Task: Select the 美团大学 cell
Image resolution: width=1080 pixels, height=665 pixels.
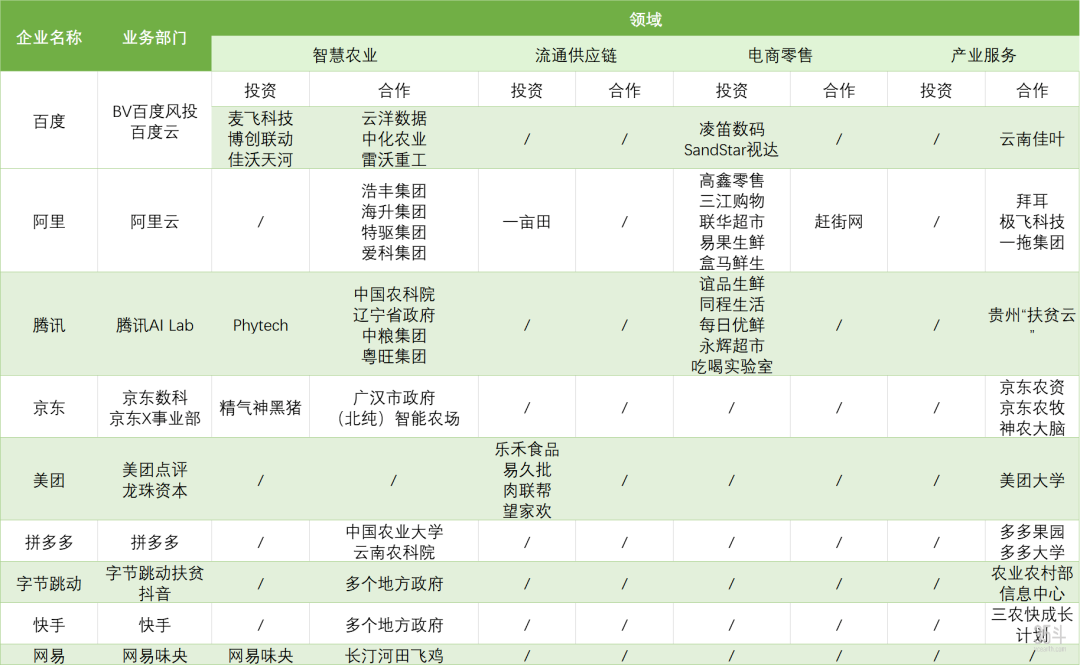Action: (x=1032, y=480)
